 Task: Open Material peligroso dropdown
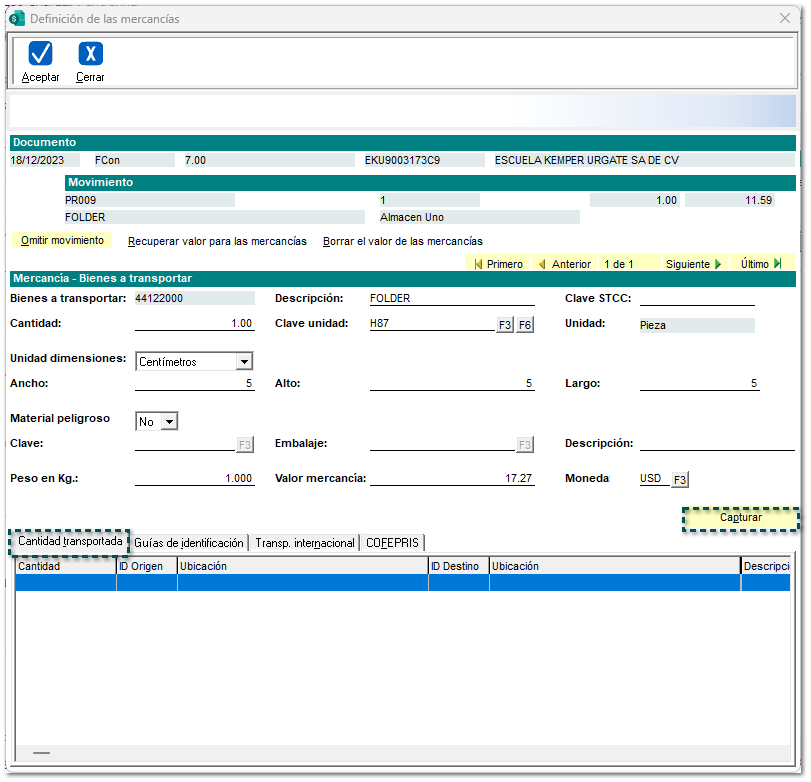(168, 422)
